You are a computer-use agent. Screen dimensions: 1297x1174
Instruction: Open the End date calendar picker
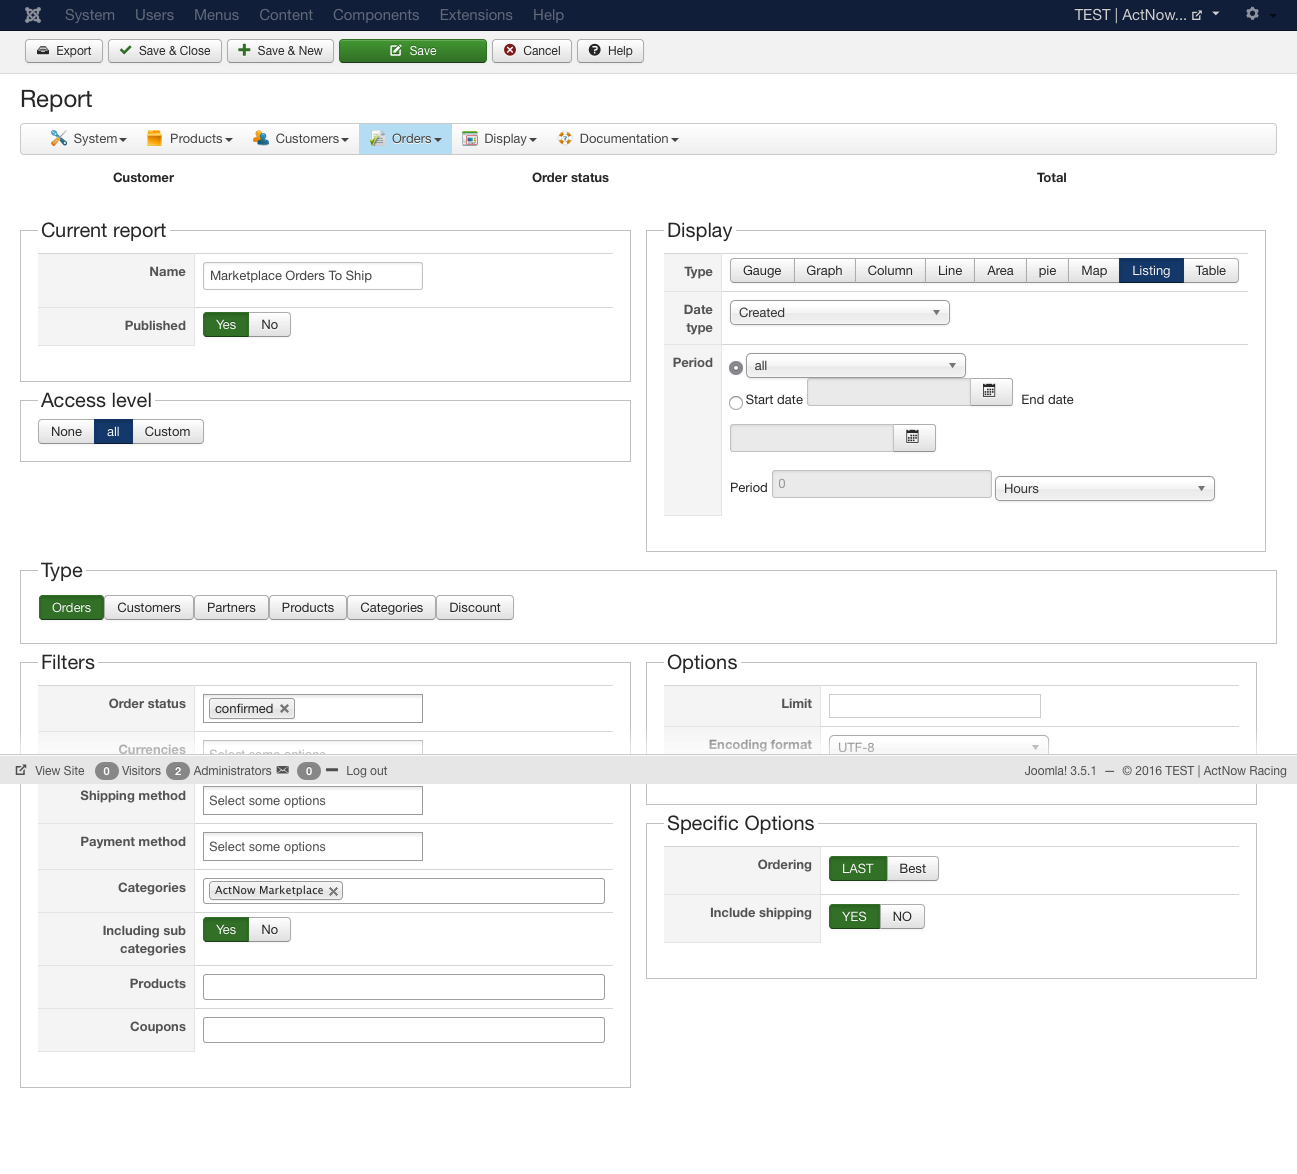pyautogui.click(x=913, y=438)
